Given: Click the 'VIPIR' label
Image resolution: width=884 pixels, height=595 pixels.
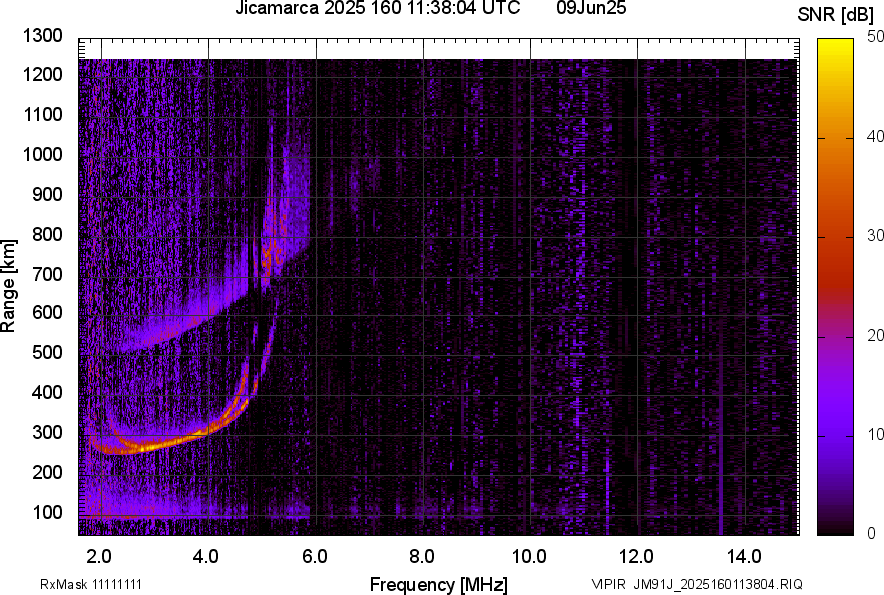Looking at the screenshot, I should [608, 584].
